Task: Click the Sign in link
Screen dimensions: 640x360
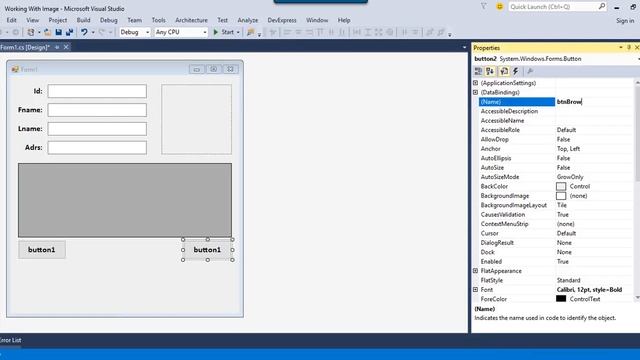Action: pos(625,20)
